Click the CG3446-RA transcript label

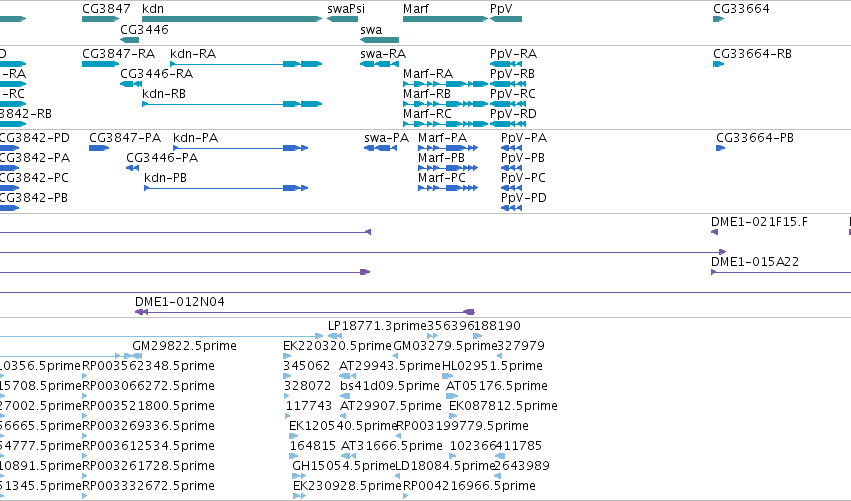[157, 74]
